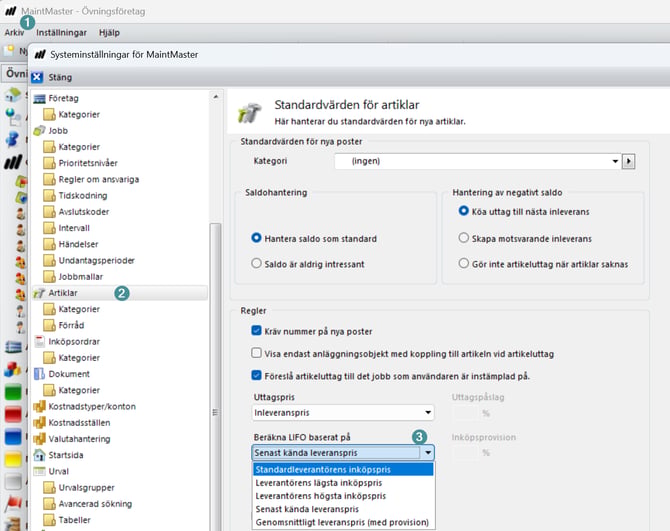Click the Kostnadstyper/konton icon
Screen dimensions: 670x531
(x=39, y=406)
